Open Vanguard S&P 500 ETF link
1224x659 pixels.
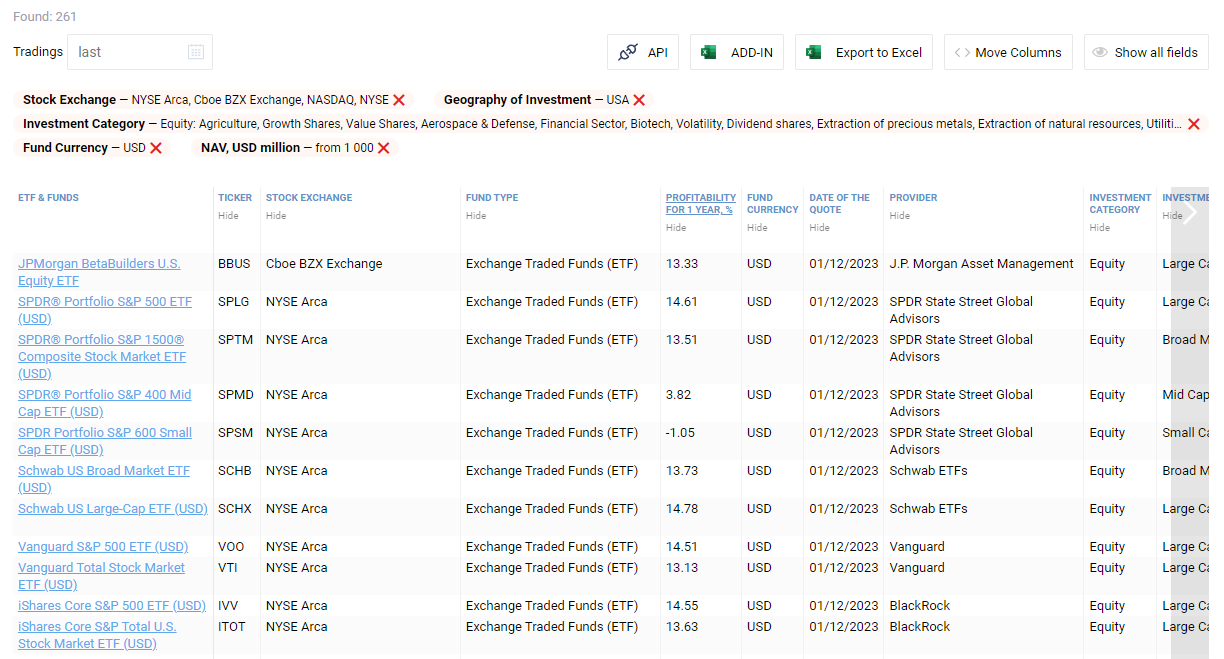click(x=103, y=547)
